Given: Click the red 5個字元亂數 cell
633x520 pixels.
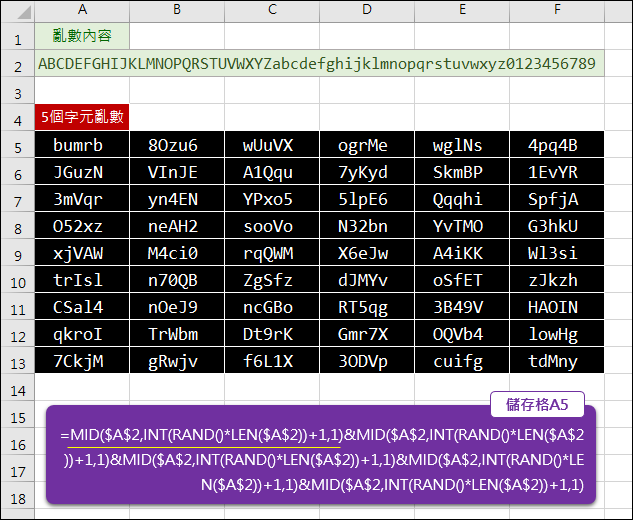Looking at the screenshot, I should [82, 117].
